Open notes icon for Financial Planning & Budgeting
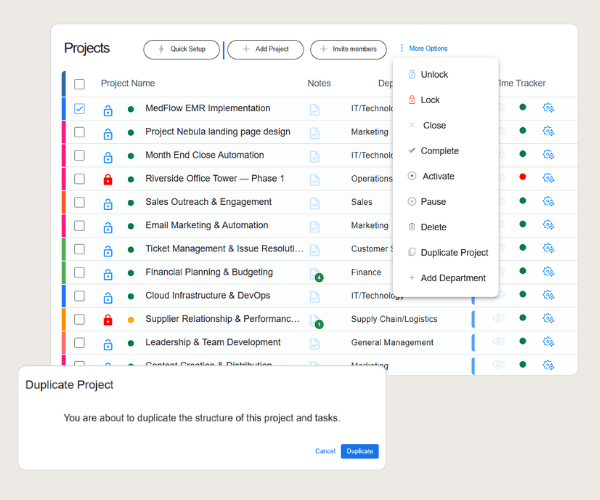This screenshot has height=500, width=600. [315, 274]
